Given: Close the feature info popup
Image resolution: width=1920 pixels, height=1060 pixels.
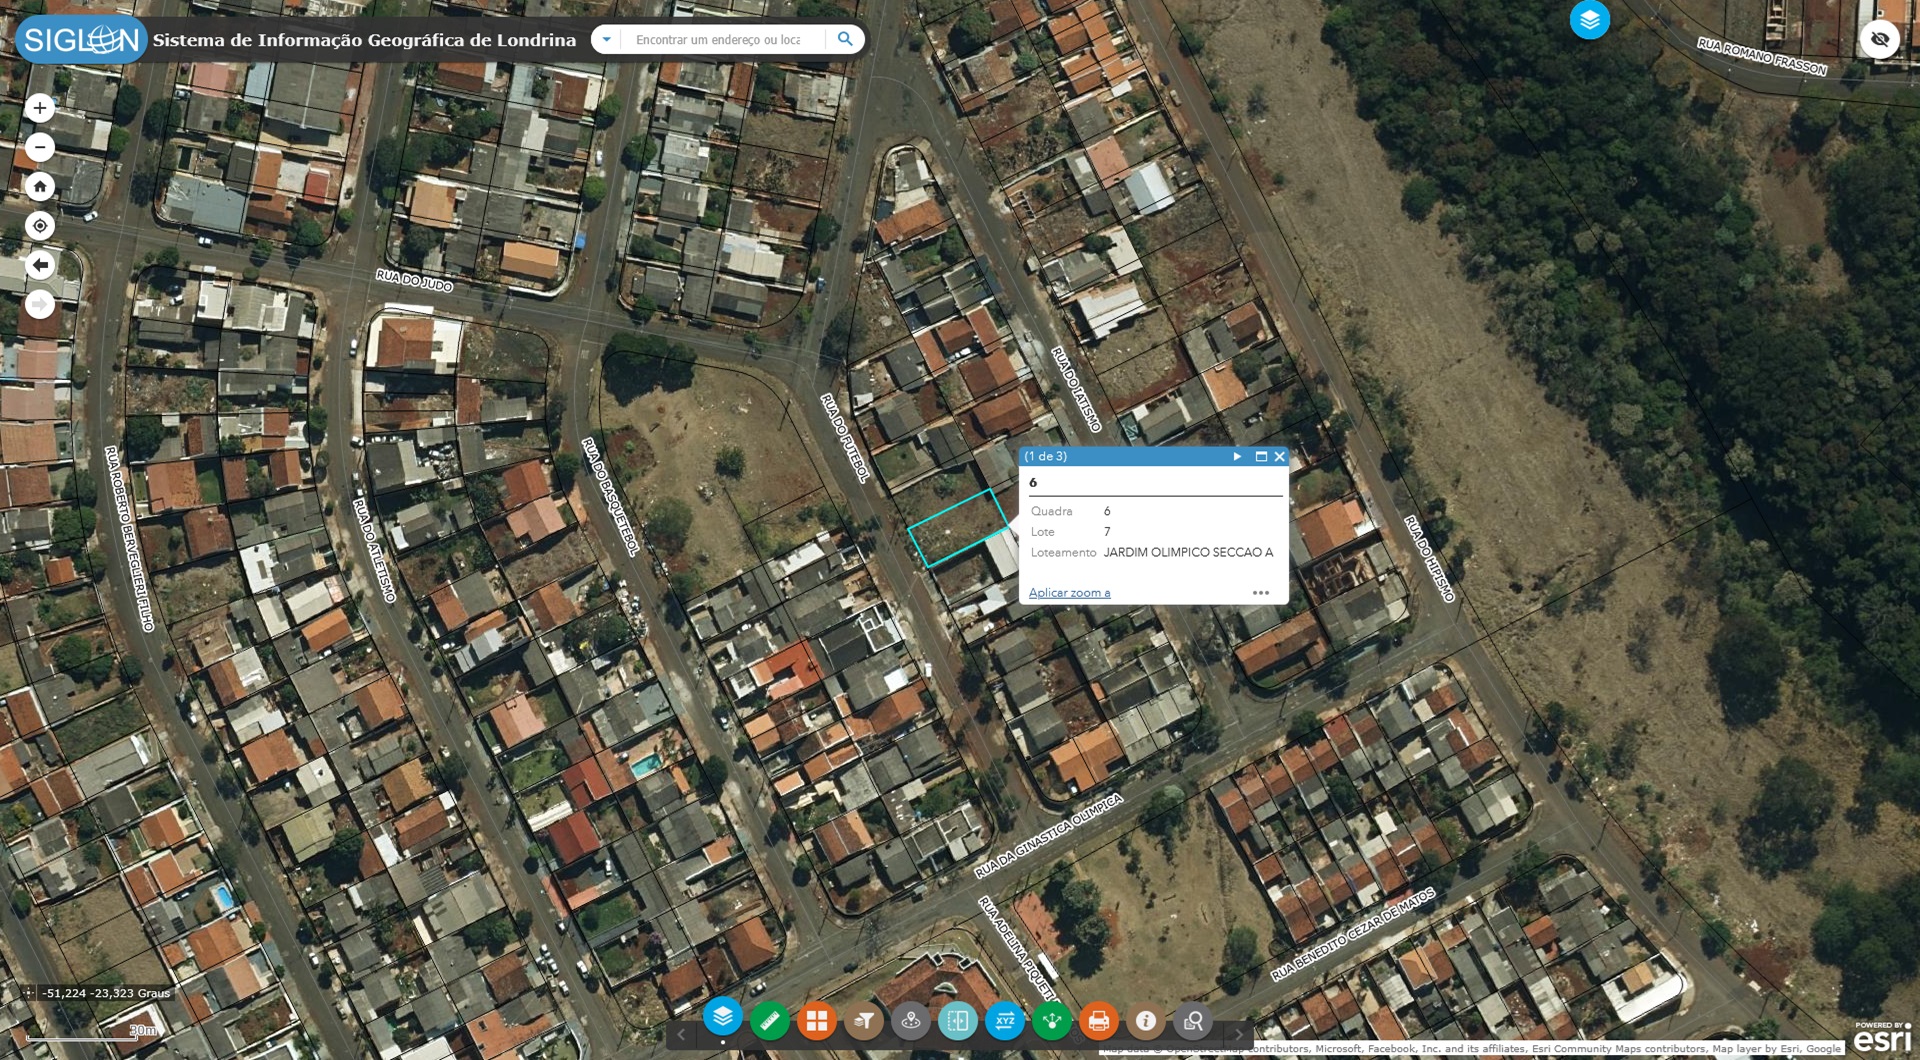Looking at the screenshot, I should [1279, 456].
